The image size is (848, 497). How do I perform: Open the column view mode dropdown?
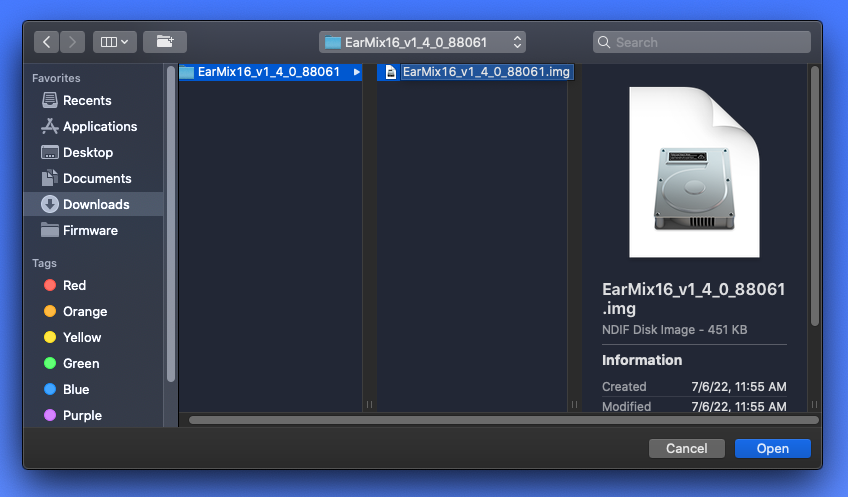click(x=115, y=42)
